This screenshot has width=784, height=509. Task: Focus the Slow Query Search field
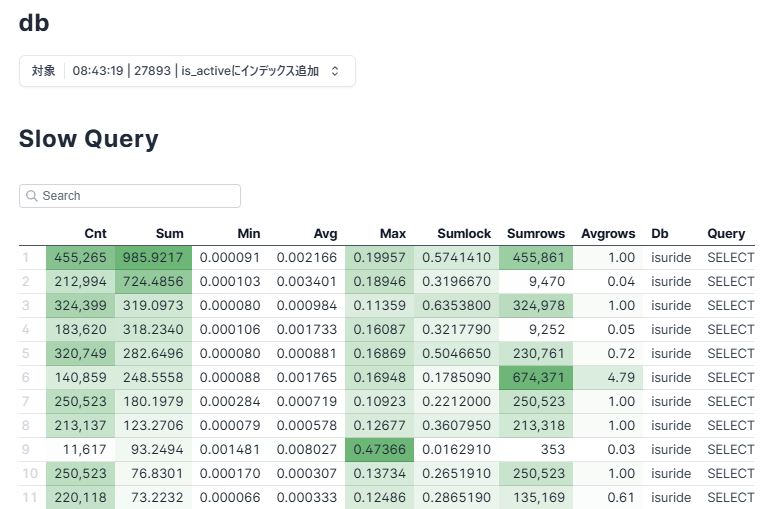coord(130,196)
